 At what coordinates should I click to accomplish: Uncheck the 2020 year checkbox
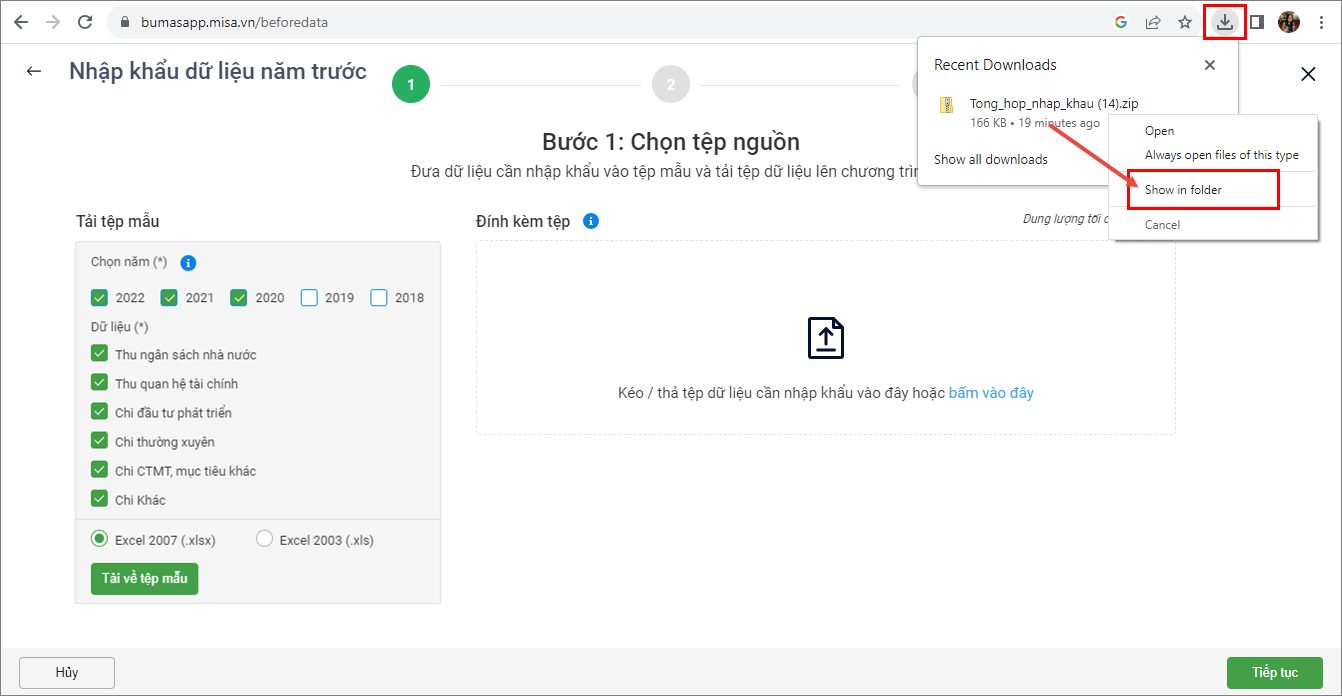tap(239, 297)
